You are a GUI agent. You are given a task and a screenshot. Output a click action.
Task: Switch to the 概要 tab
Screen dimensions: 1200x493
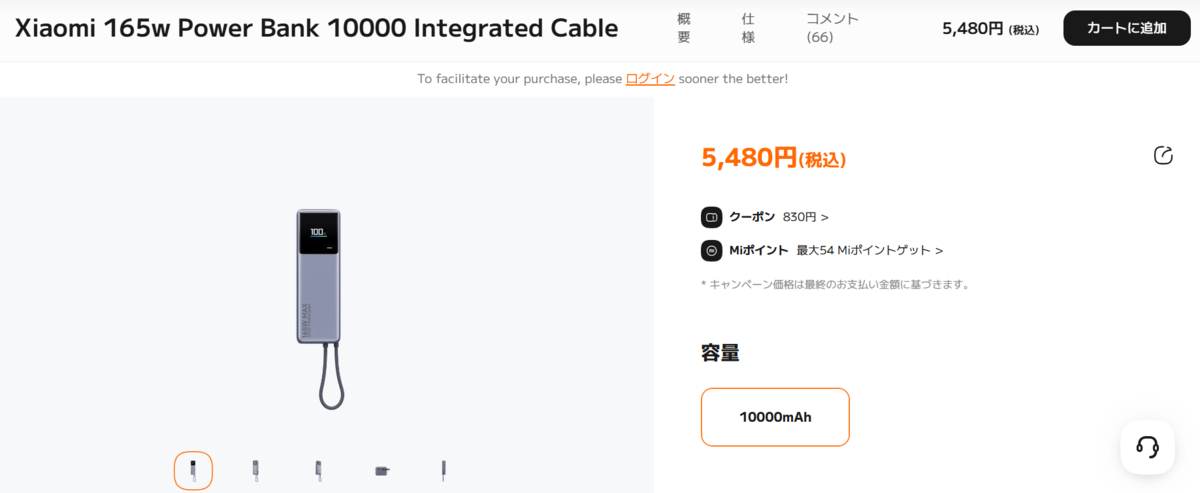(684, 28)
